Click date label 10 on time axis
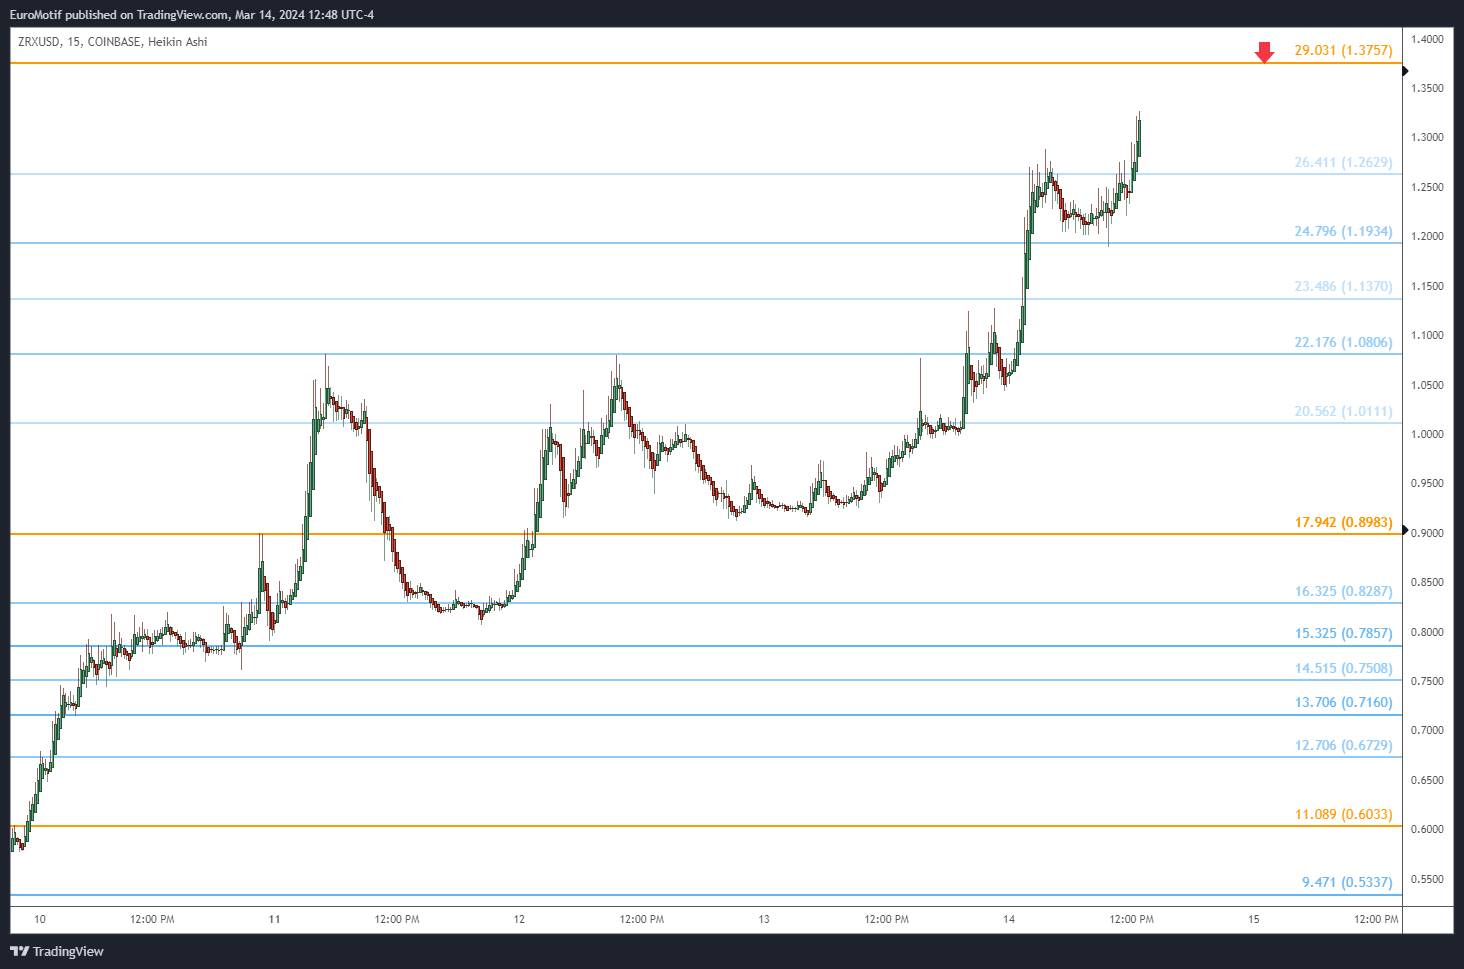Viewport: 1464px width, 969px height. (x=40, y=919)
